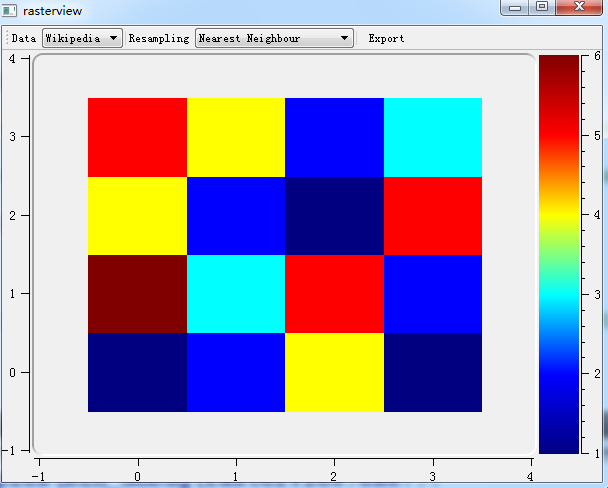Select the red cell in top-left corner
The image size is (608, 488).
click(137, 137)
